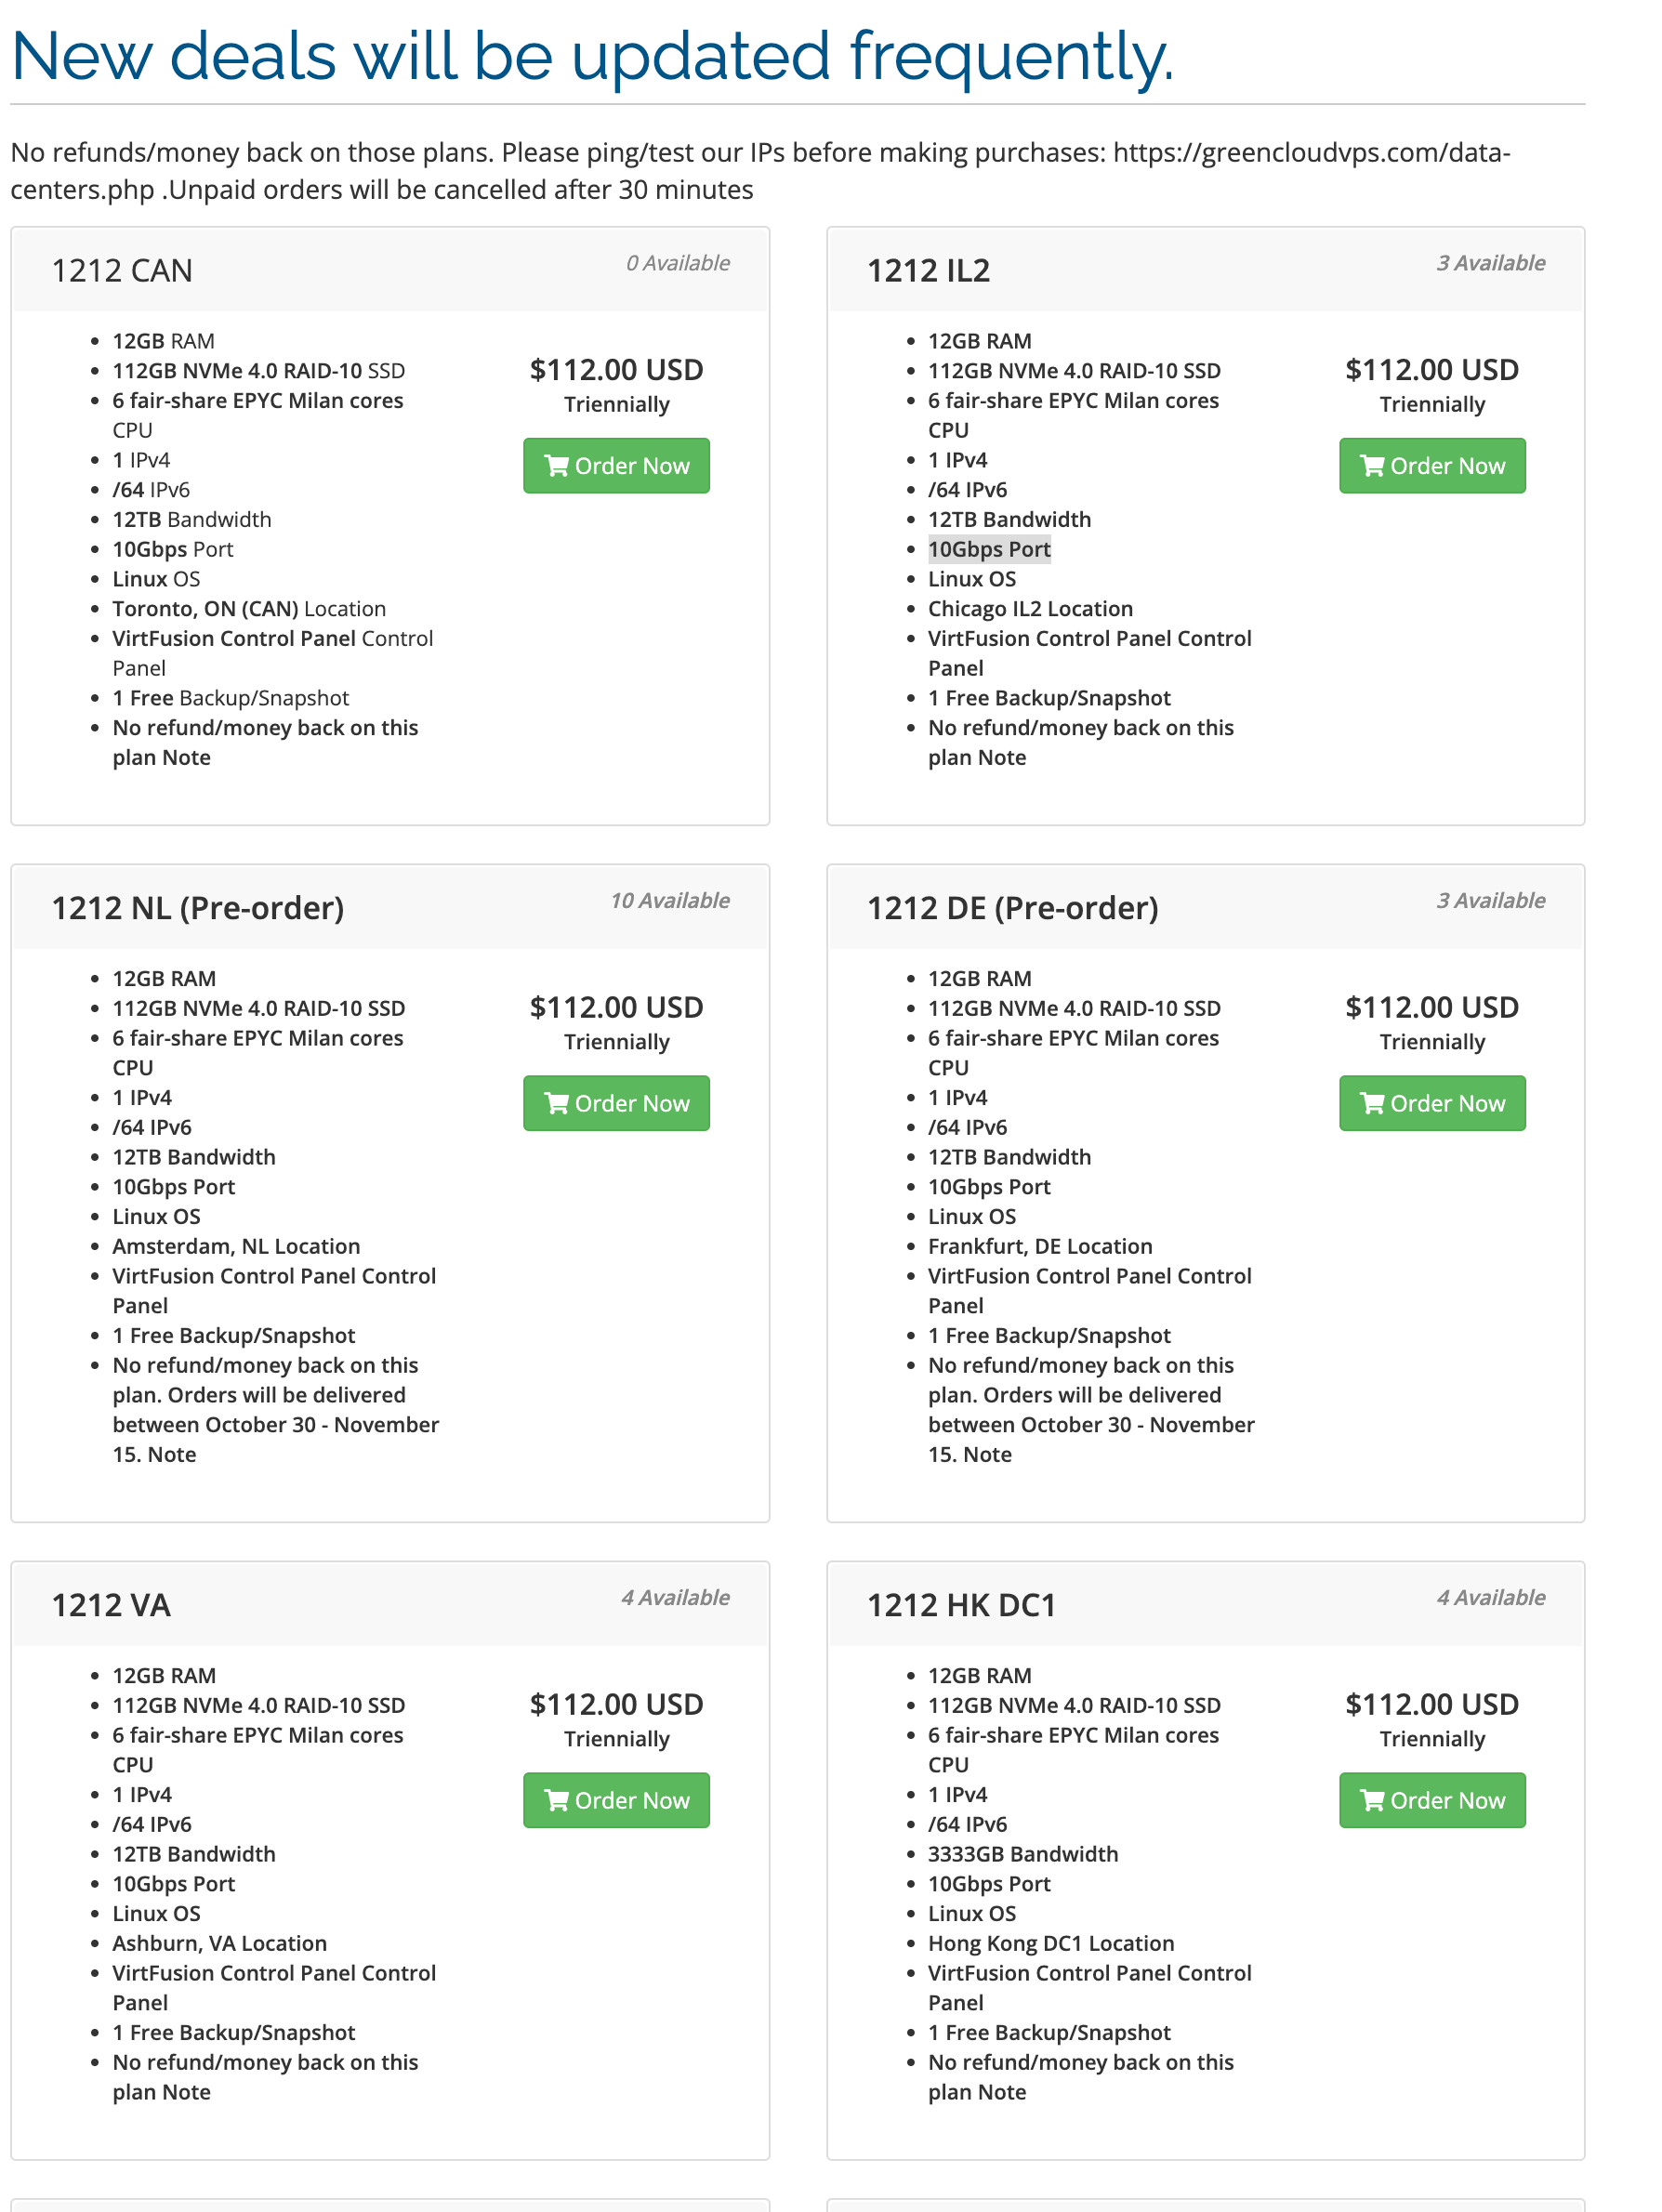Hit the cart icon on 1212 VA plan
This screenshot has width=1662, height=2212.
pyautogui.click(x=556, y=1800)
